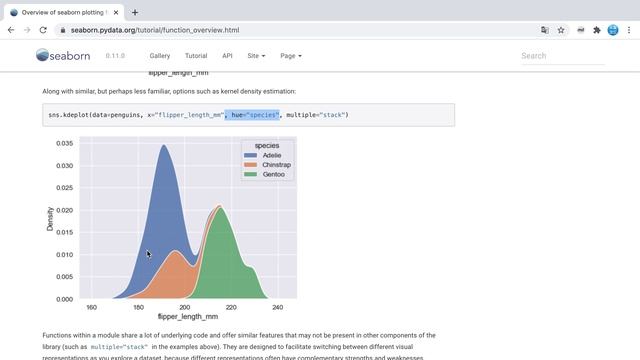
Task: Click the kernel density plot image
Action: [x=171, y=228]
